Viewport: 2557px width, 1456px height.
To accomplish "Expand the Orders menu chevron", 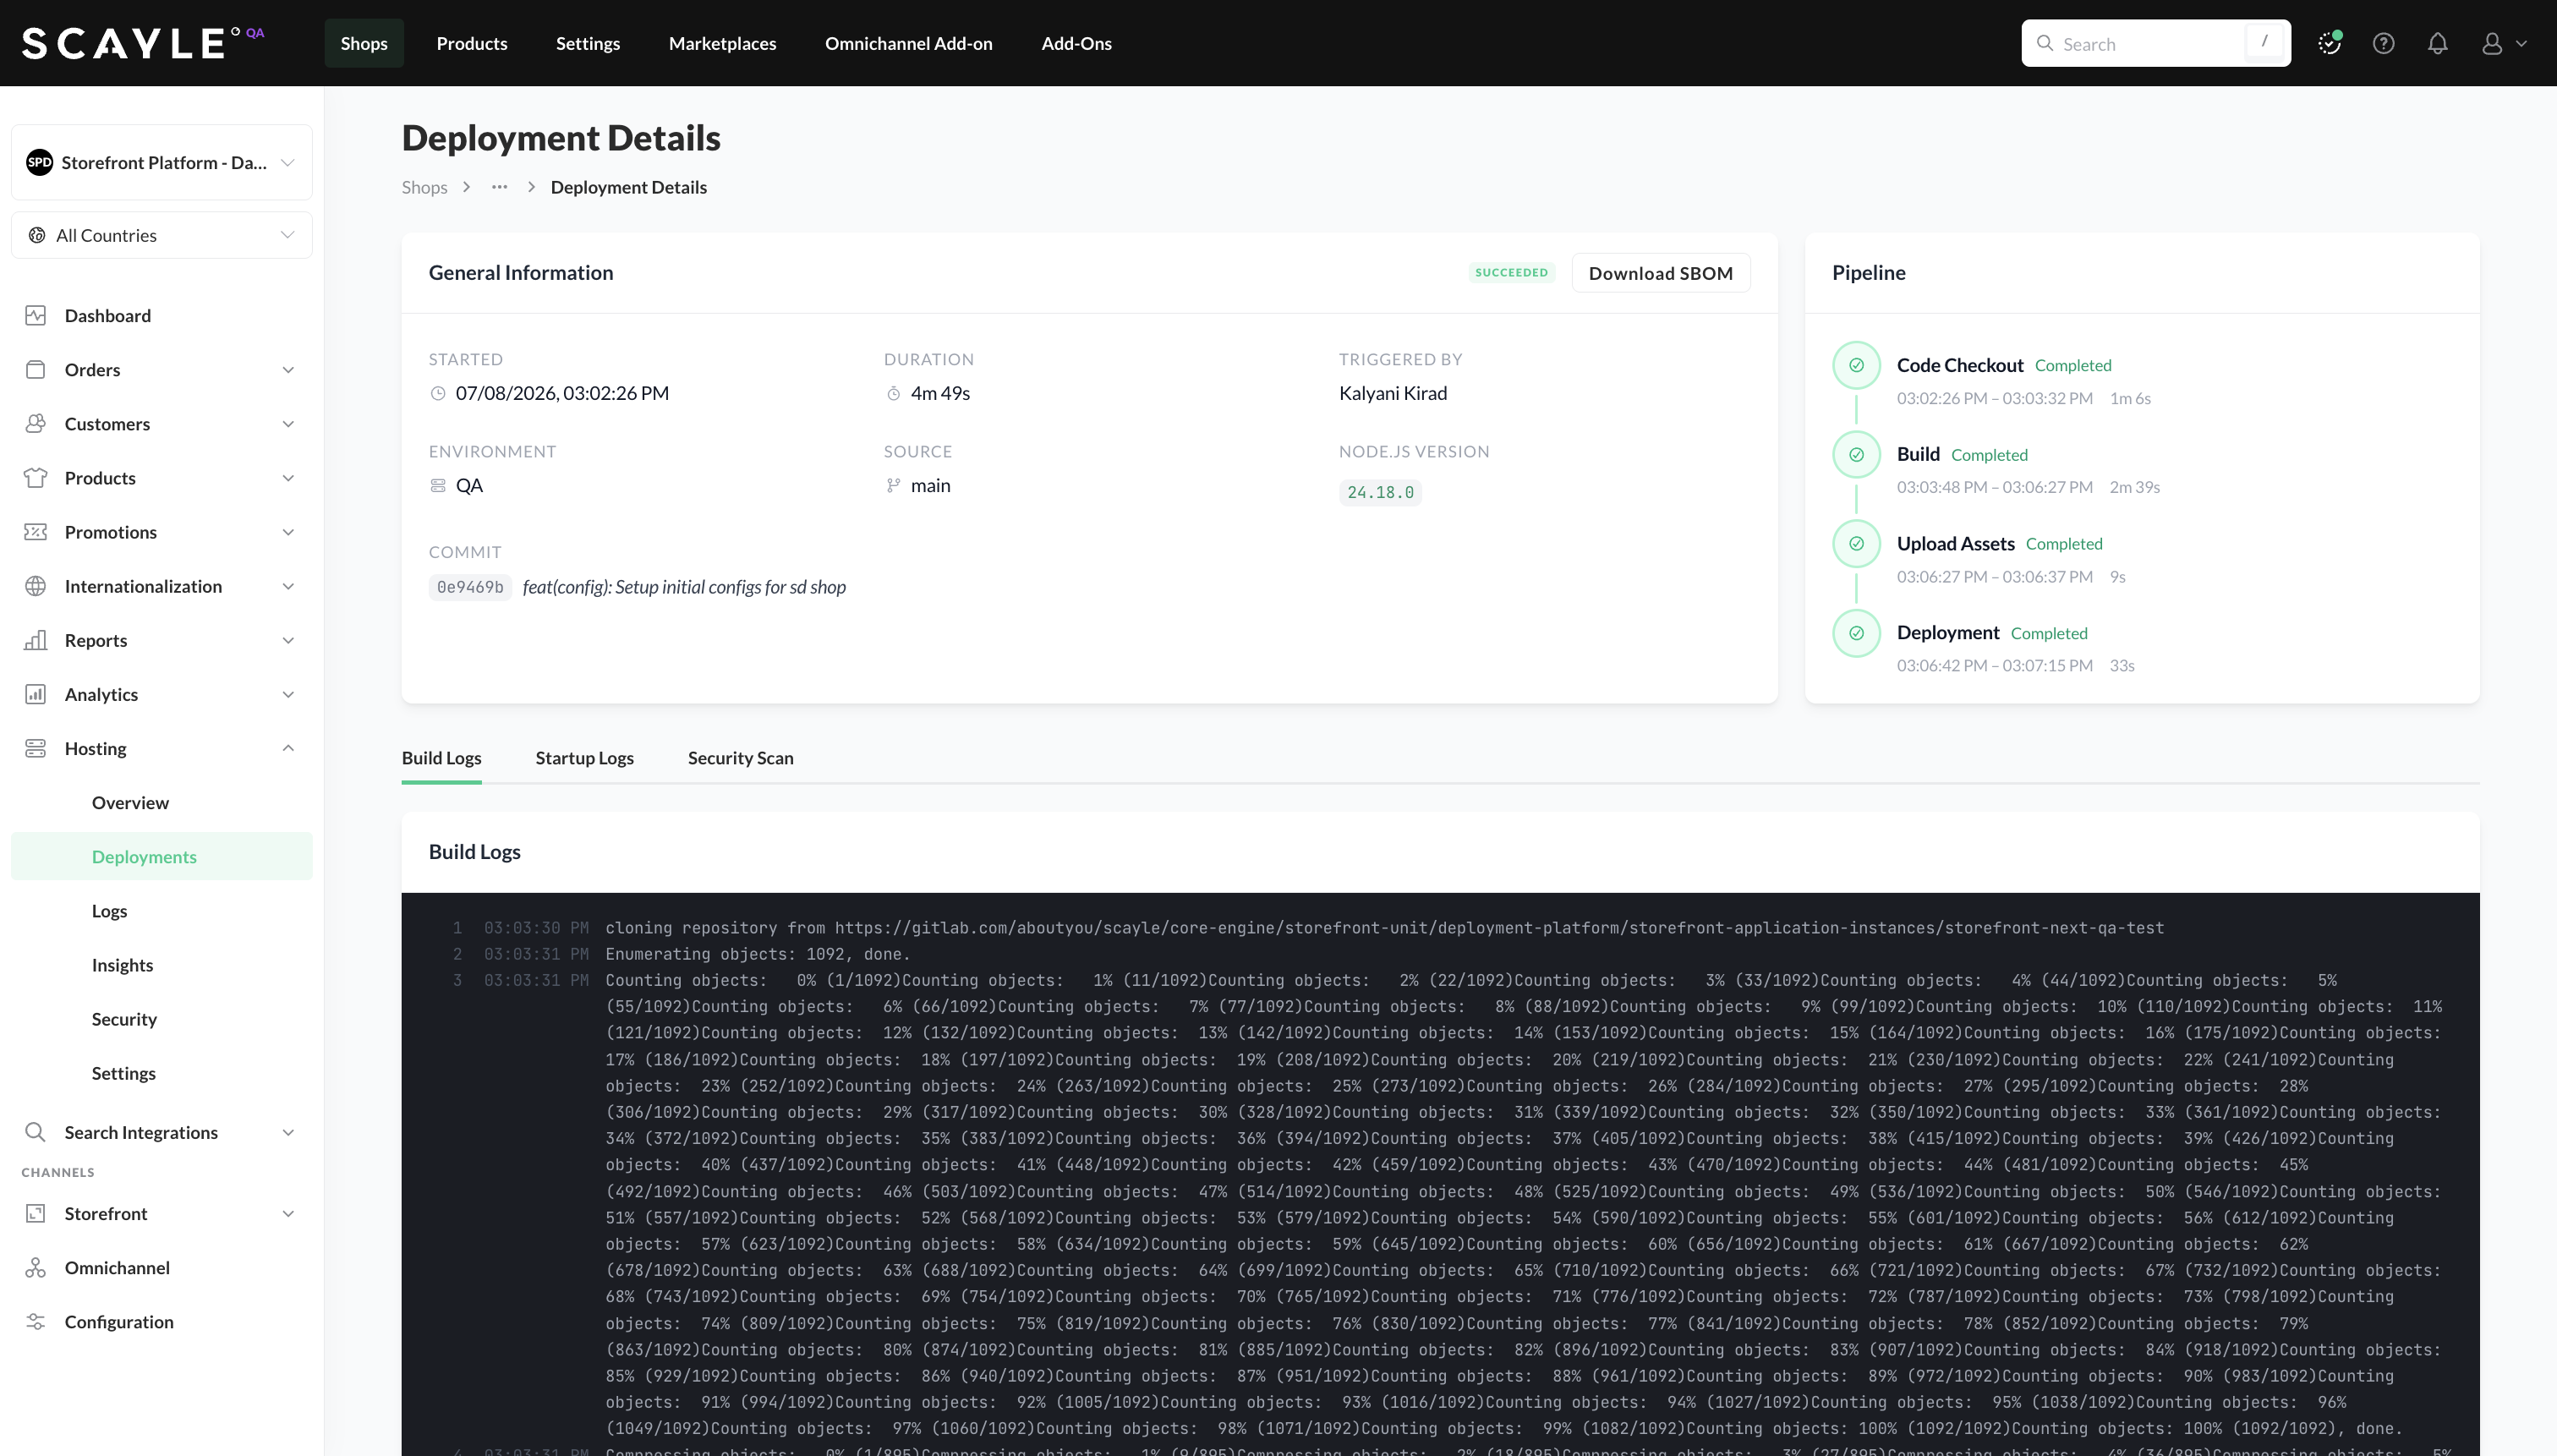I will [288, 369].
